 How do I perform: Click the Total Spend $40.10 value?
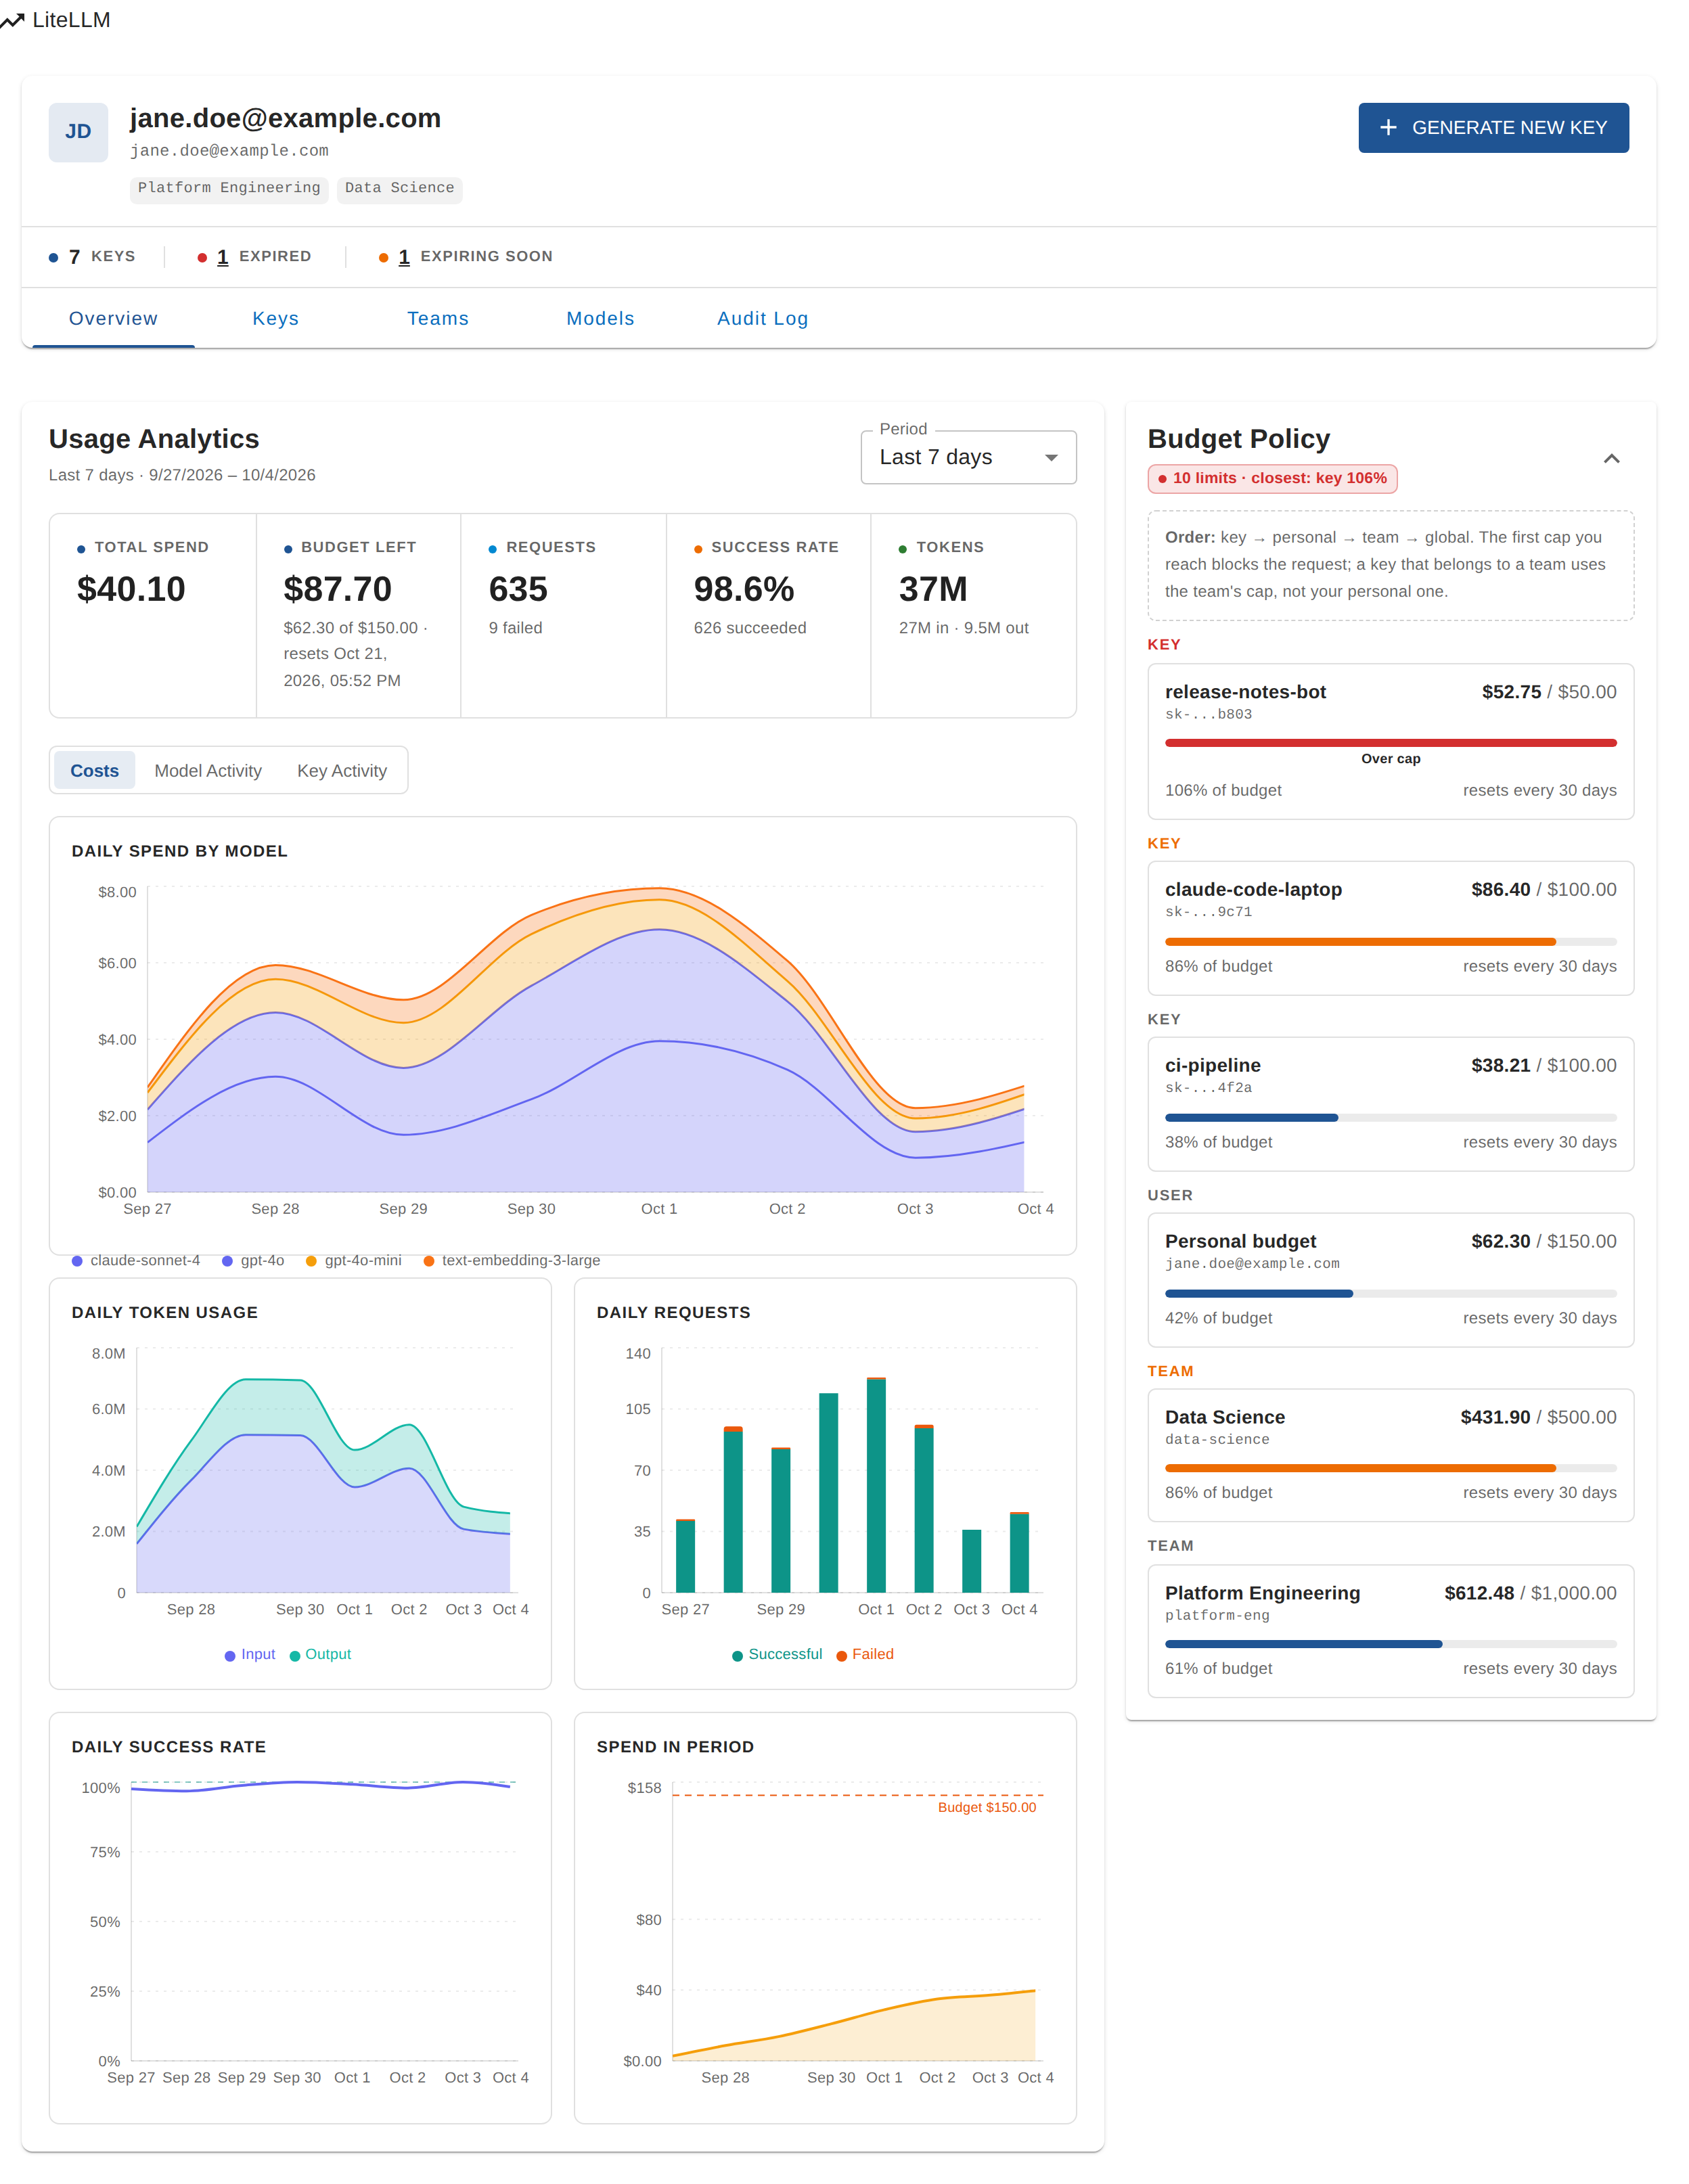131,589
